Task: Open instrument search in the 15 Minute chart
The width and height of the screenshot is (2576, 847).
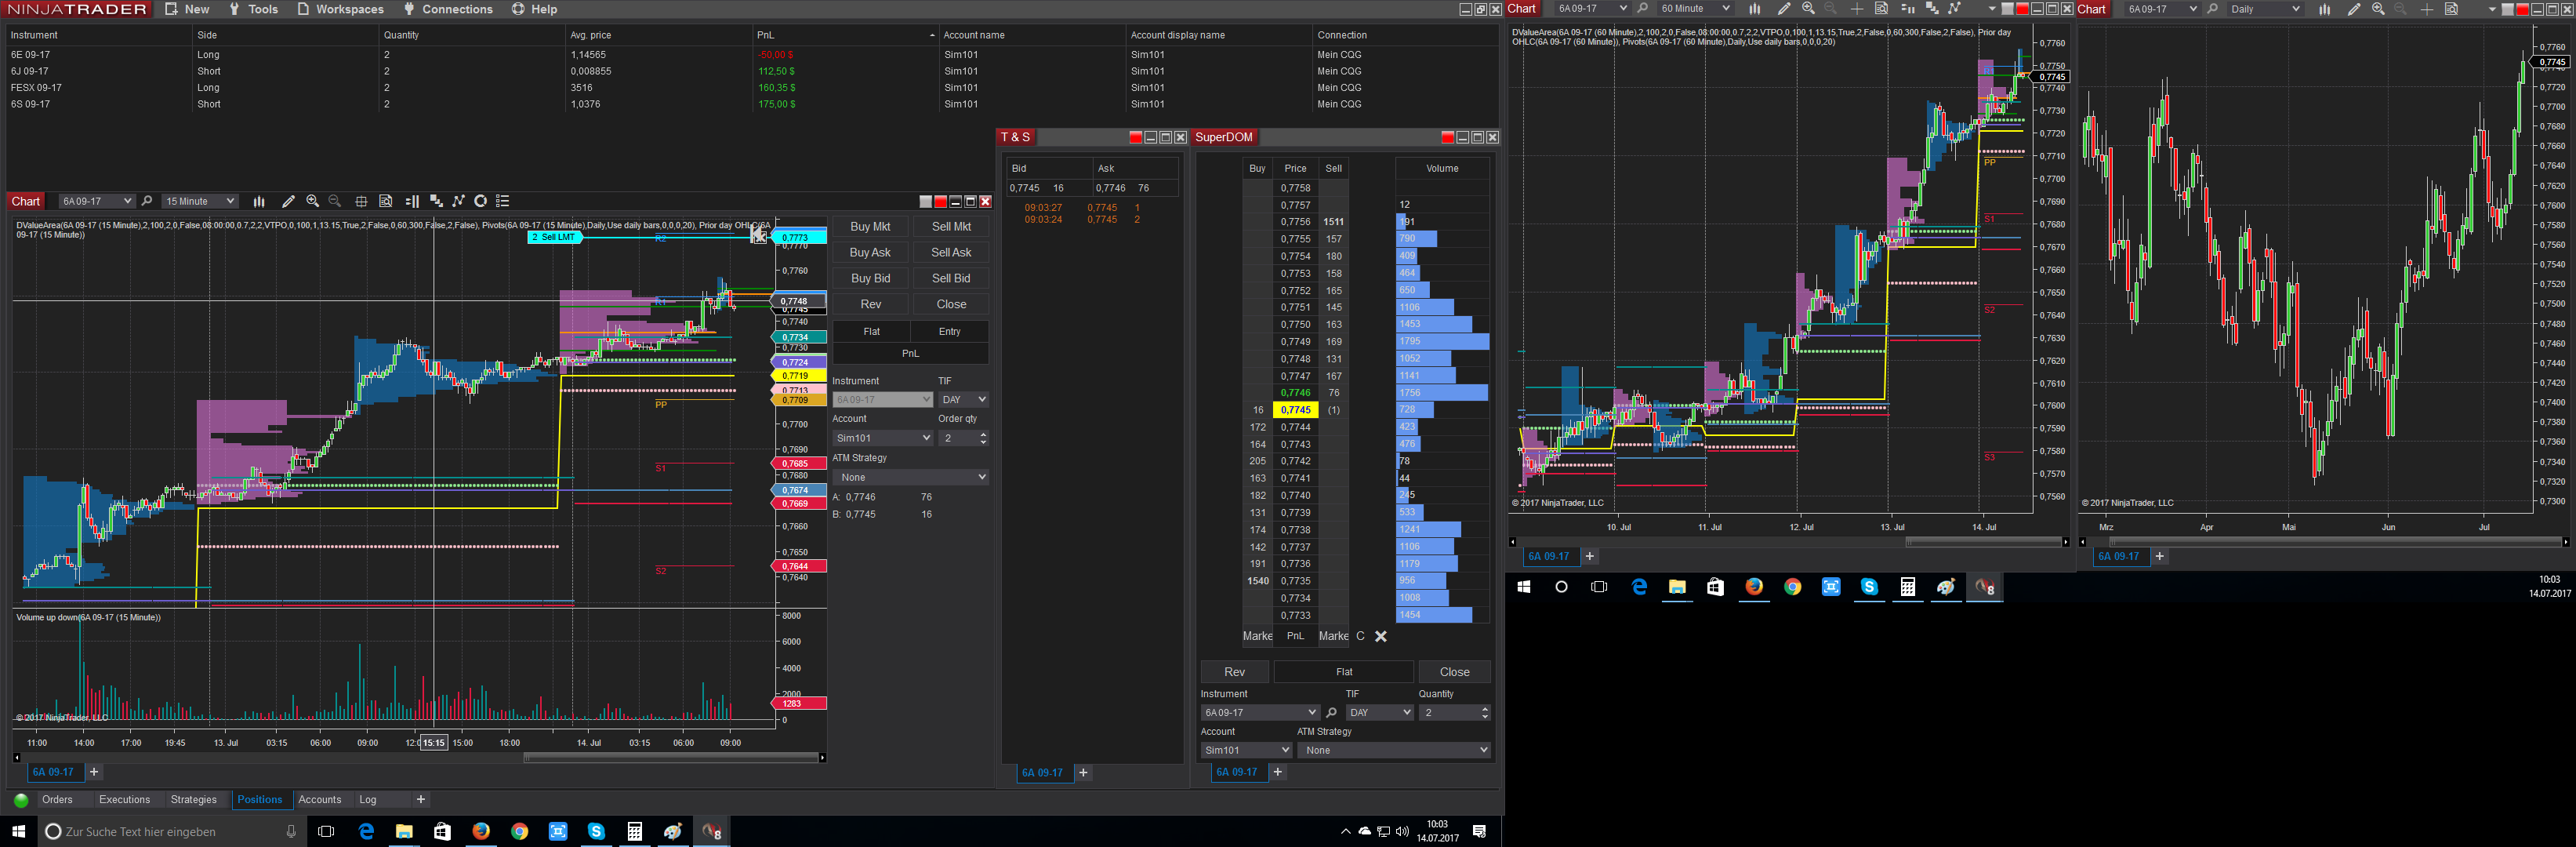Action: tap(147, 201)
